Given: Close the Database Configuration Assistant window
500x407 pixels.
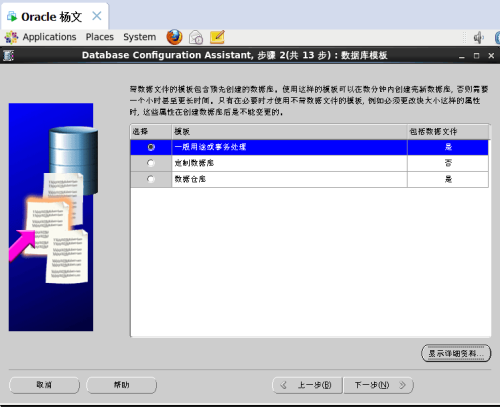Looking at the screenshot, I should tap(491, 56).
